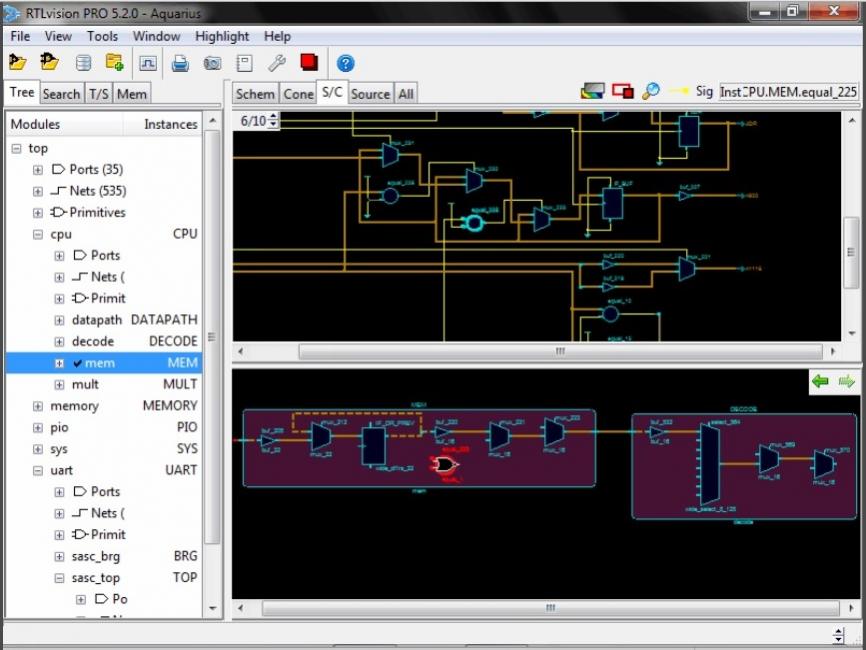Click the upper schematic horizontal scrollbar
Image resolution: width=866 pixels, height=650 pixels.
(561, 351)
